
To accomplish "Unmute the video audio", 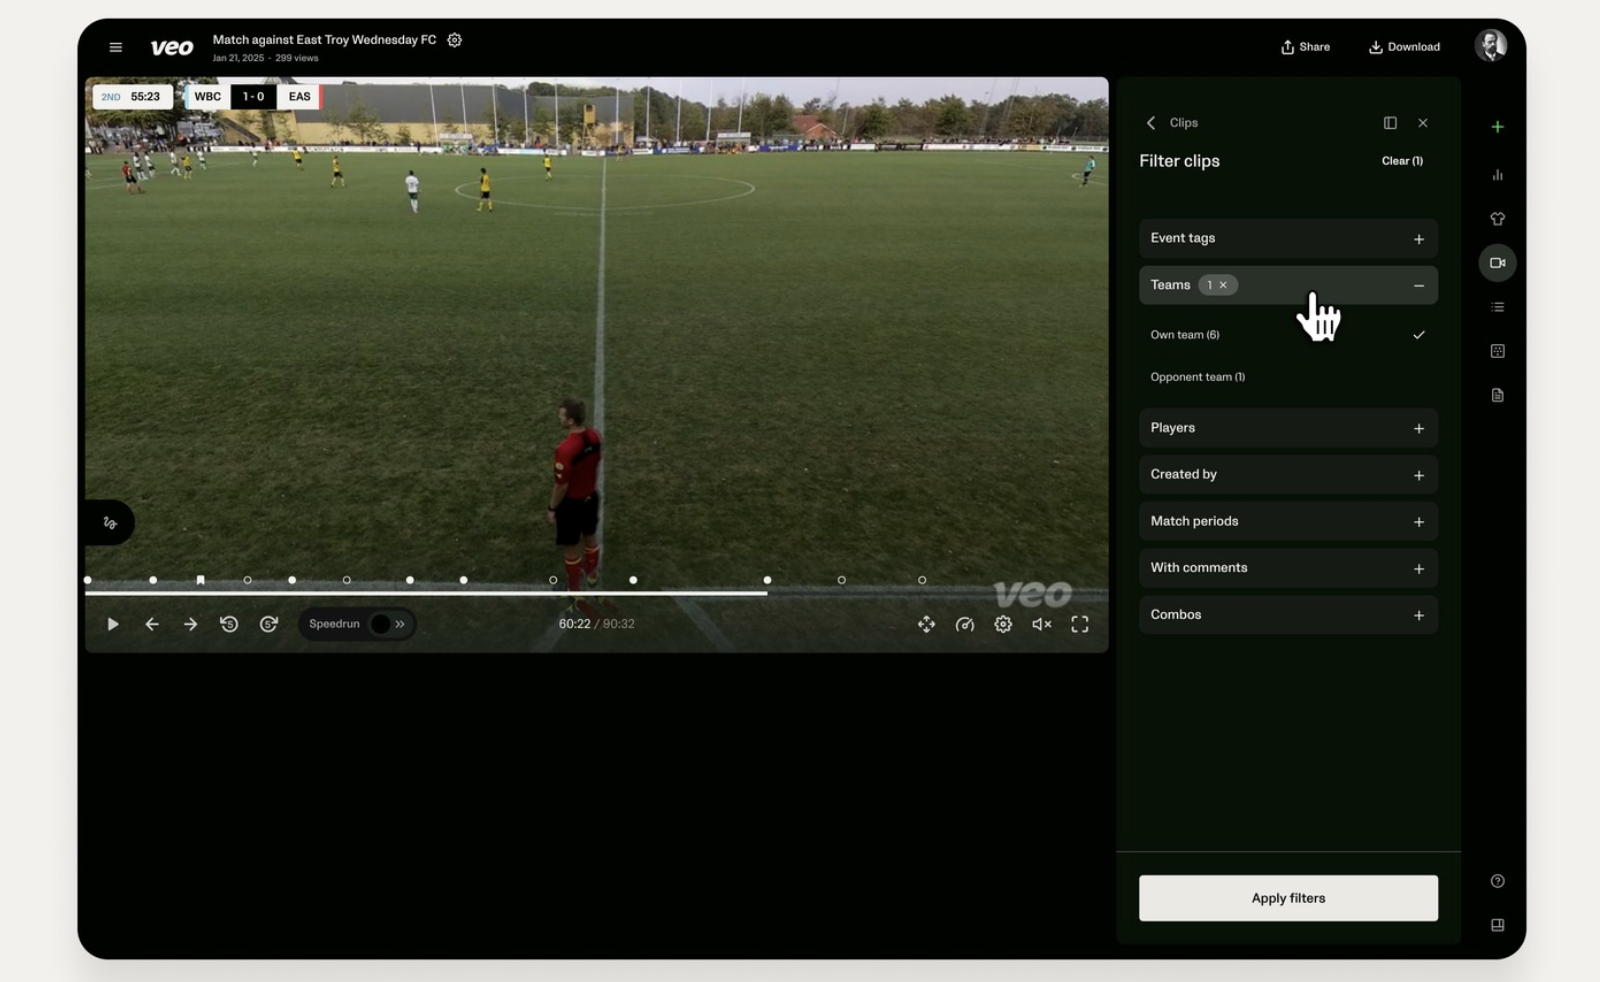I will tap(1041, 624).
